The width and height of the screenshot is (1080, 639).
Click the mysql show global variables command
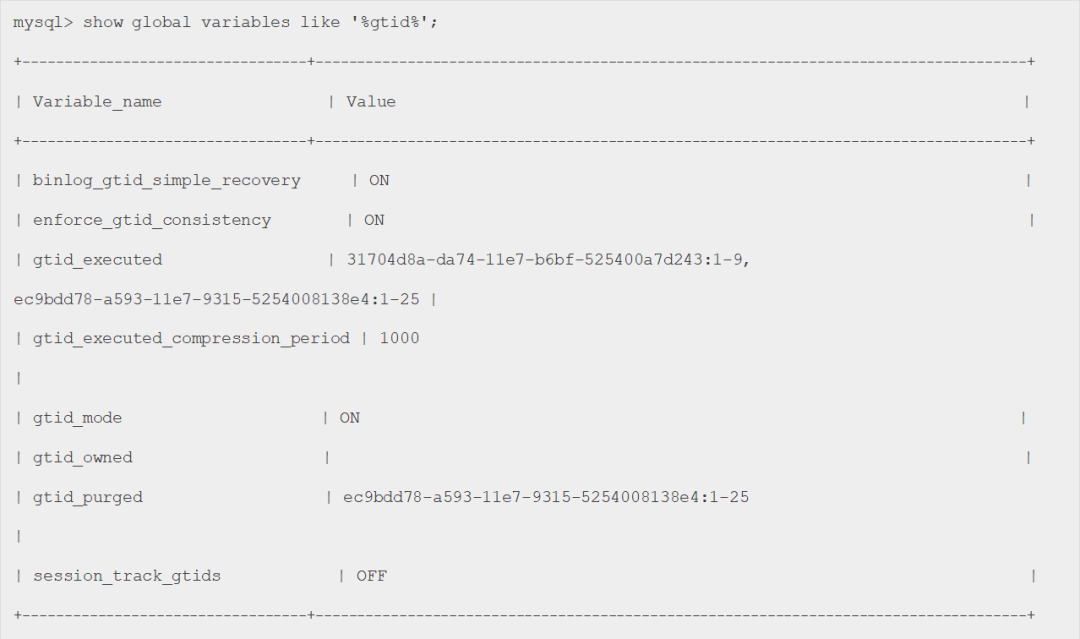225,22
